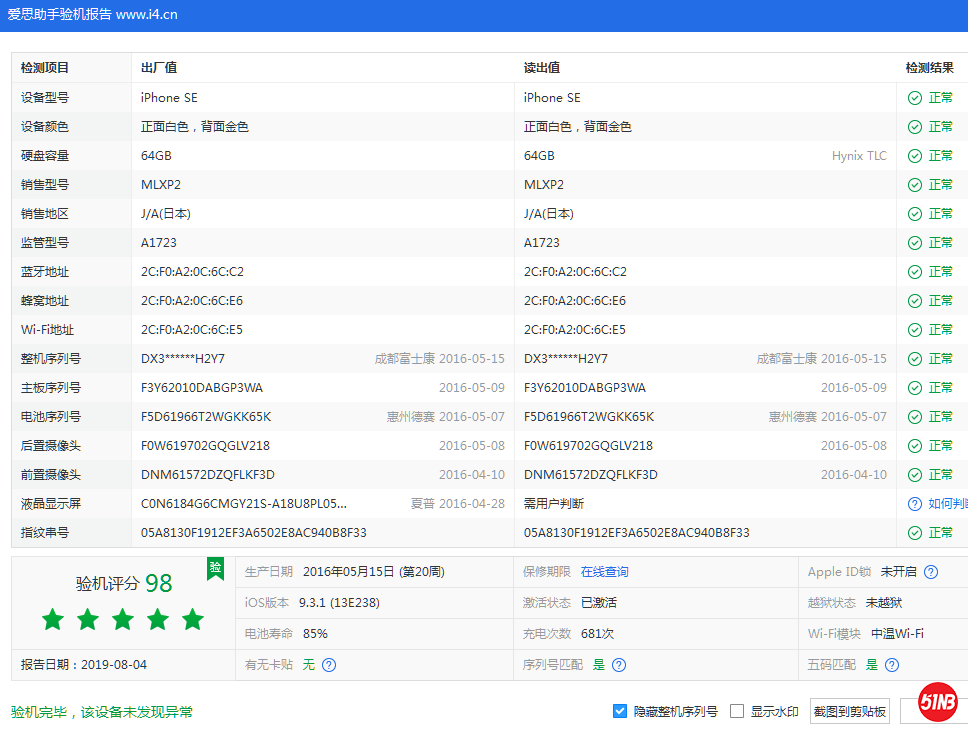Click the green 正常 check for 硬盘容量 row
Viewport: 968px width, 732px height.
coord(914,156)
